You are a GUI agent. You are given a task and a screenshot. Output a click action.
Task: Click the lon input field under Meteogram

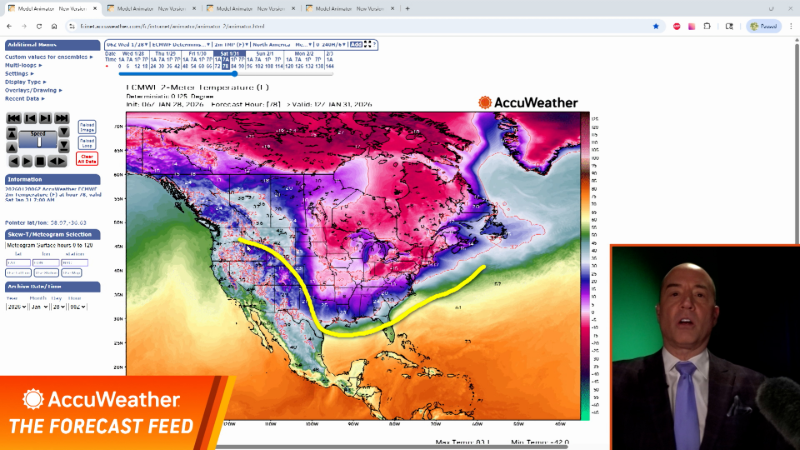point(45,263)
